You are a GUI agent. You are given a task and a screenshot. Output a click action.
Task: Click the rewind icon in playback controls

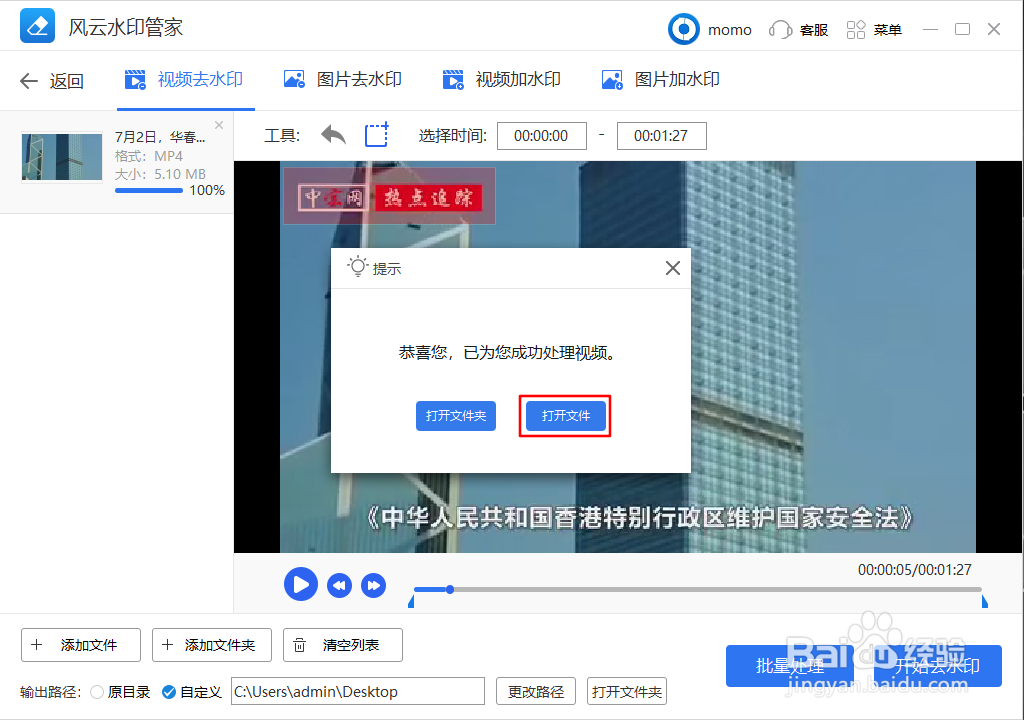pyautogui.click(x=338, y=585)
